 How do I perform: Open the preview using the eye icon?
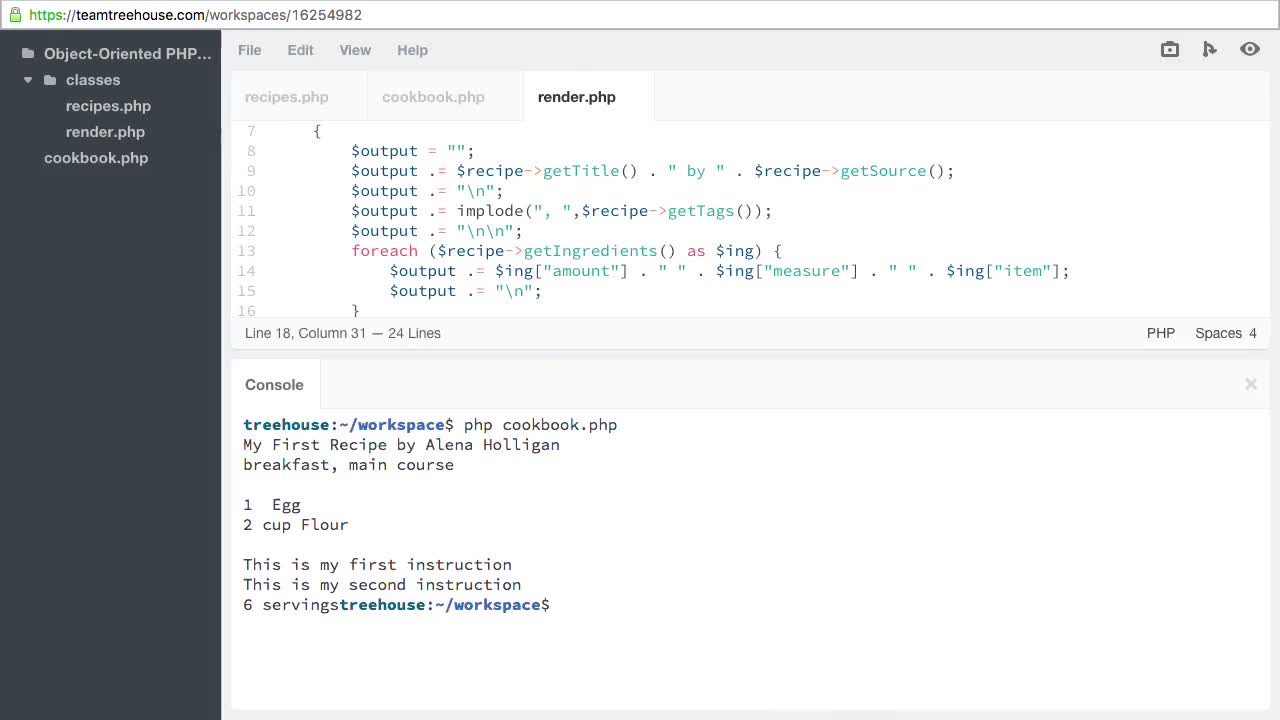(1250, 49)
